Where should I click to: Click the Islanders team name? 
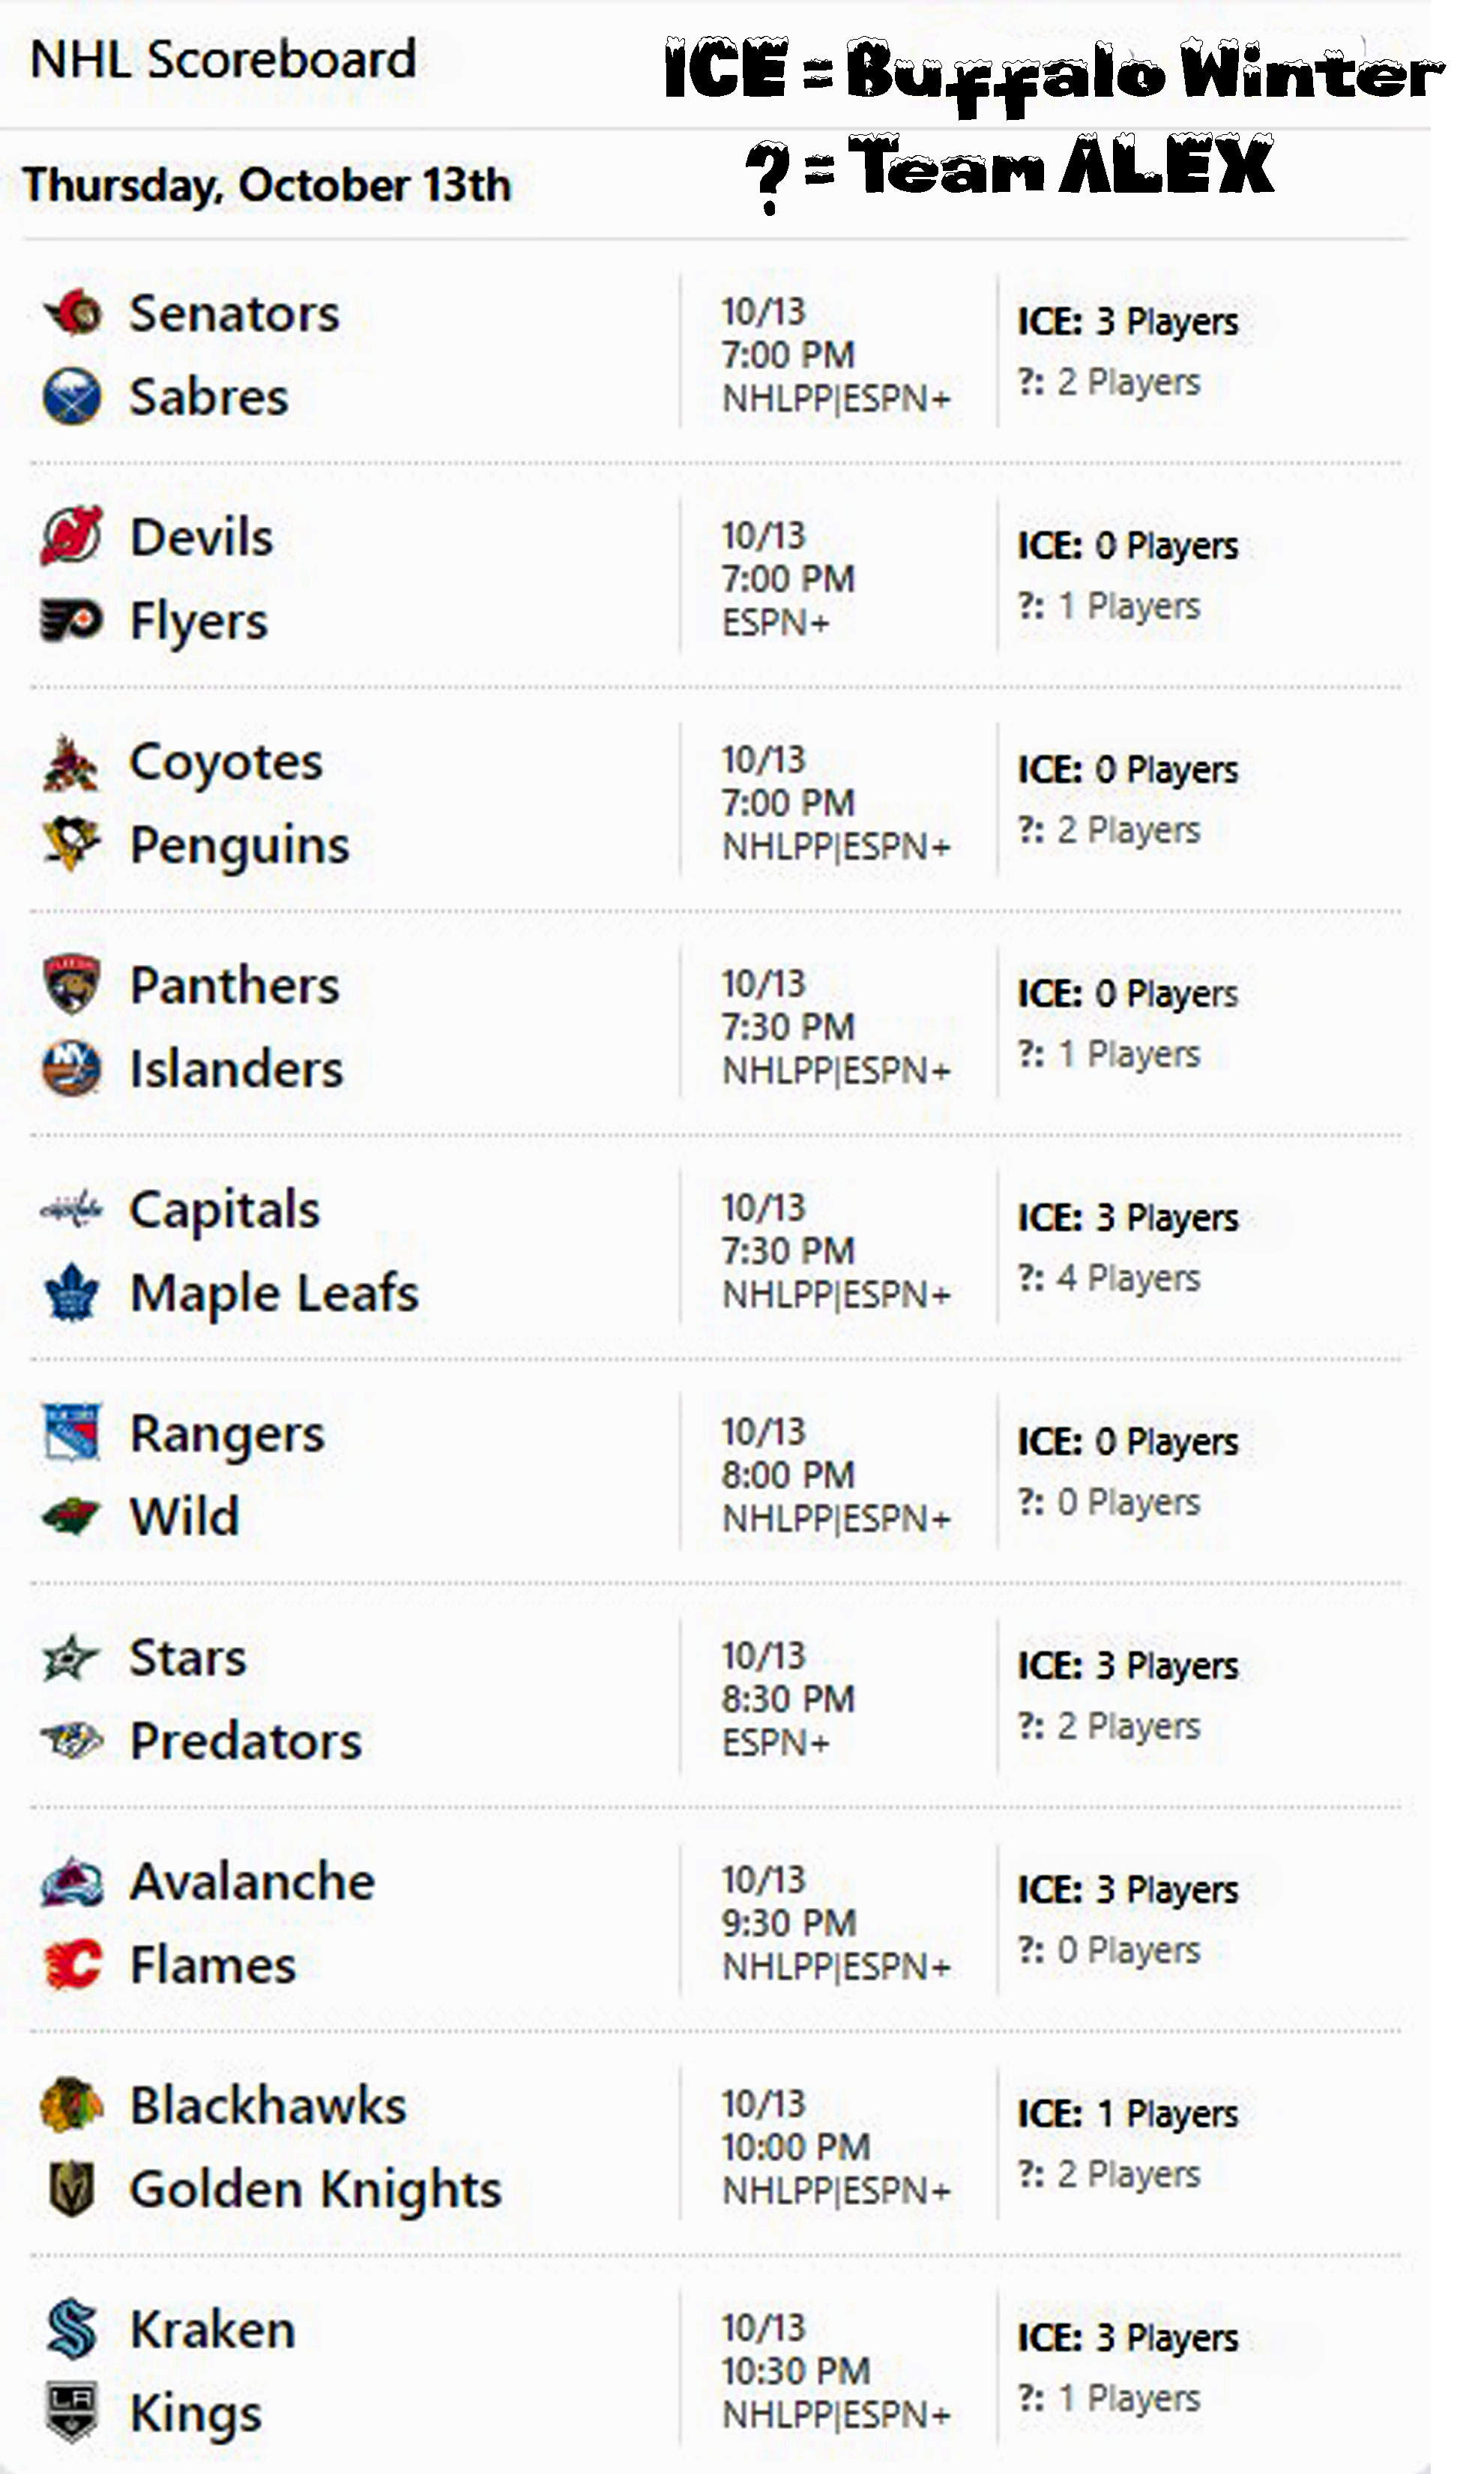coord(237,1069)
